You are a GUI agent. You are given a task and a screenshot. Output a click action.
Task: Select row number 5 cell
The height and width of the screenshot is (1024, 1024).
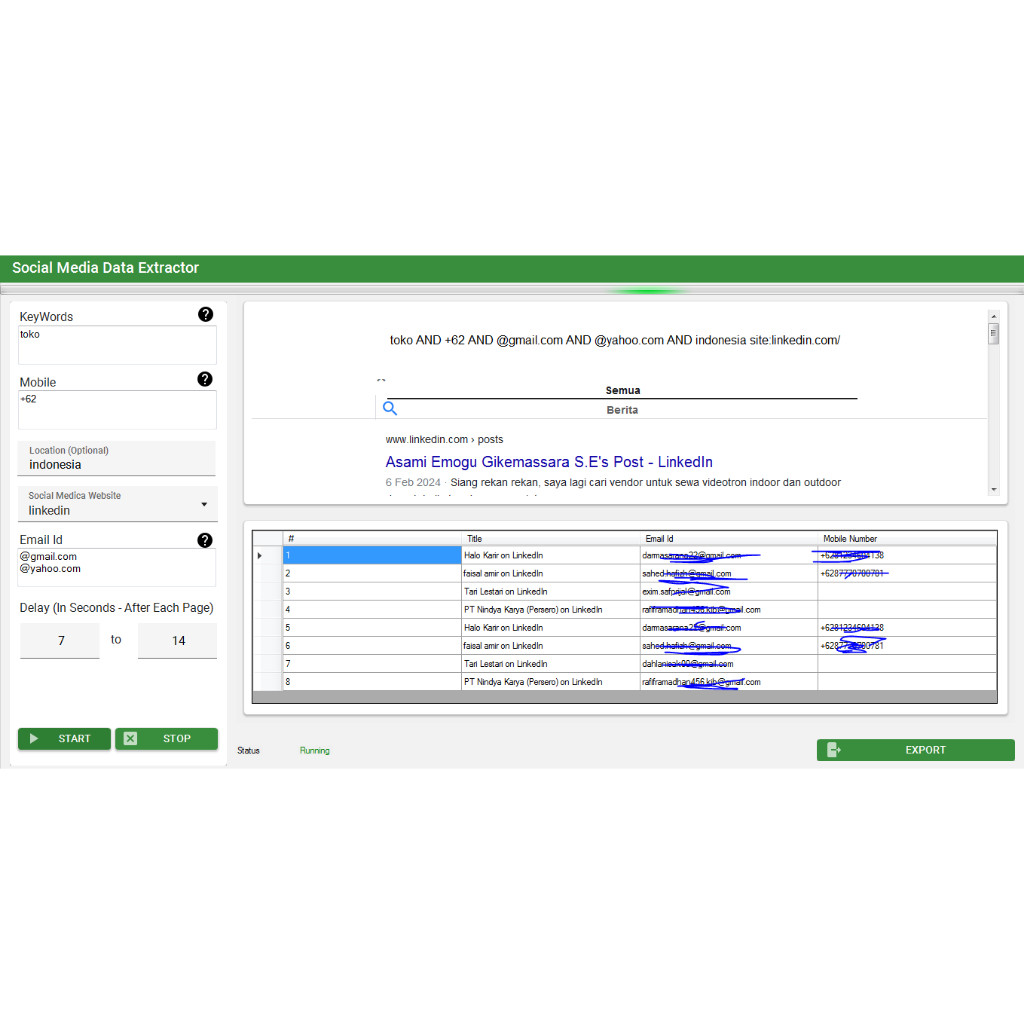pos(372,628)
